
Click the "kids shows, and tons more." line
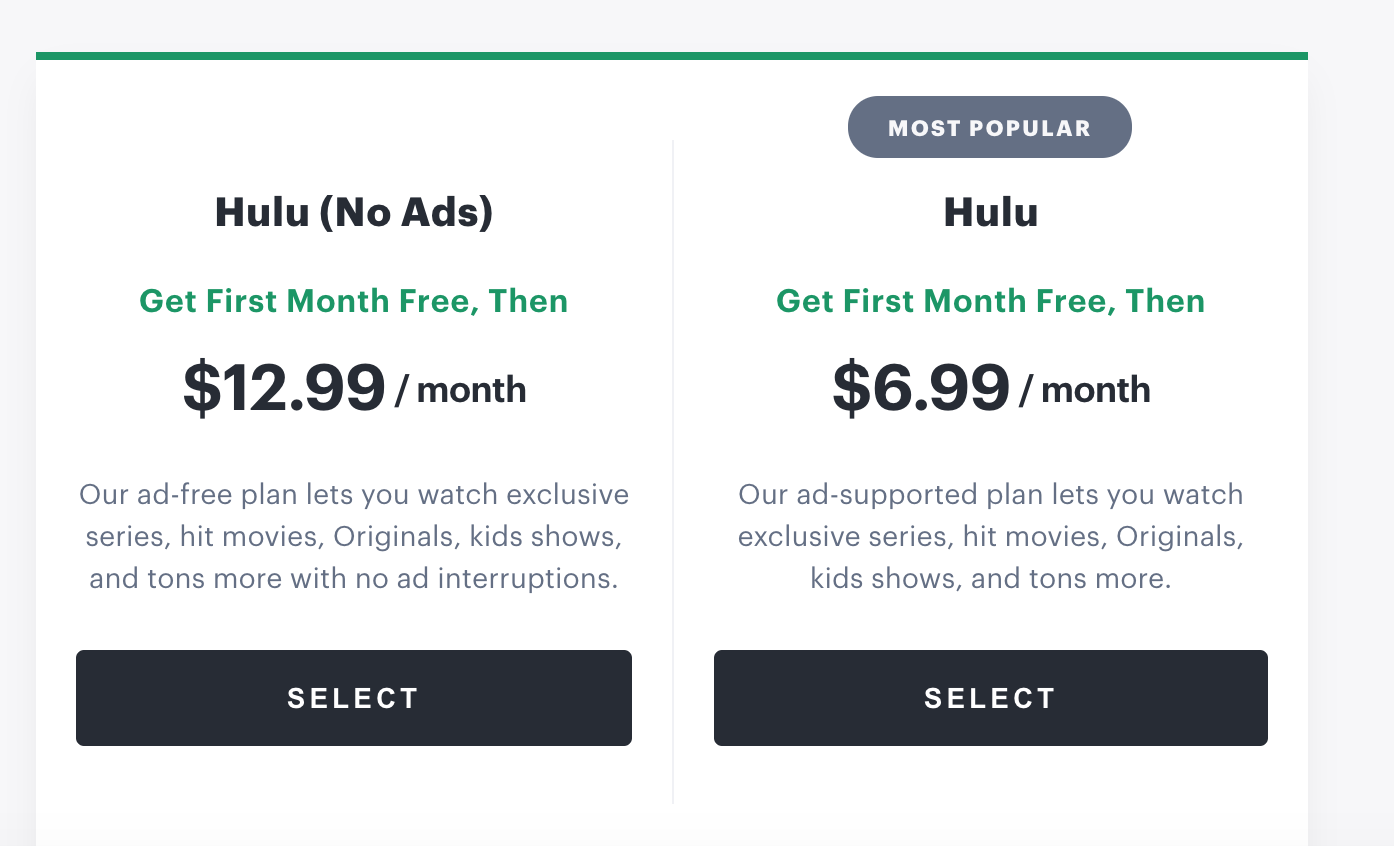tap(990, 578)
